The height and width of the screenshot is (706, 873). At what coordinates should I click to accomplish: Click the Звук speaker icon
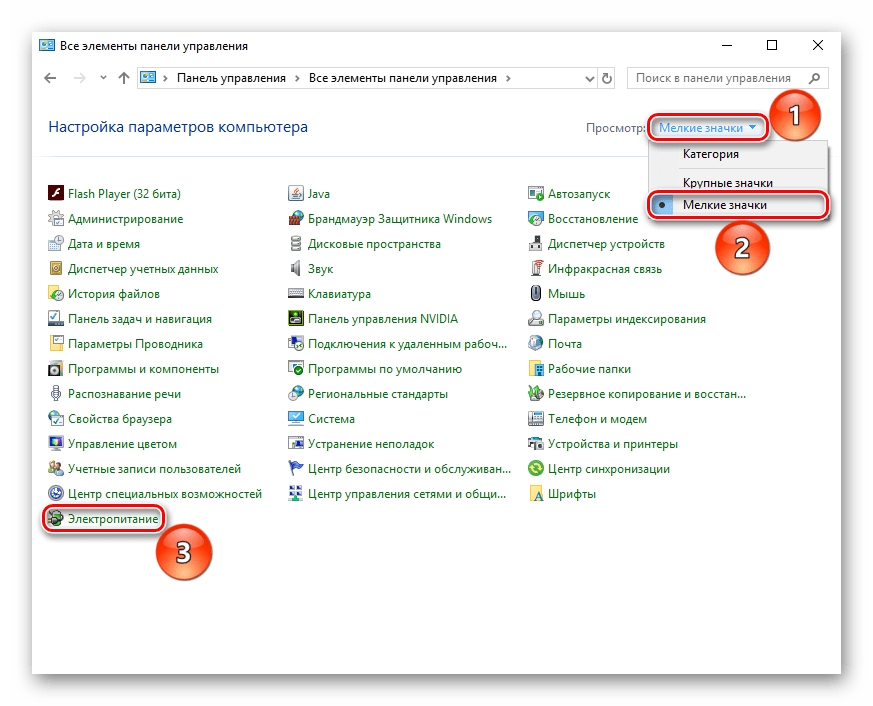pyautogui.click(x=296, y=269)
